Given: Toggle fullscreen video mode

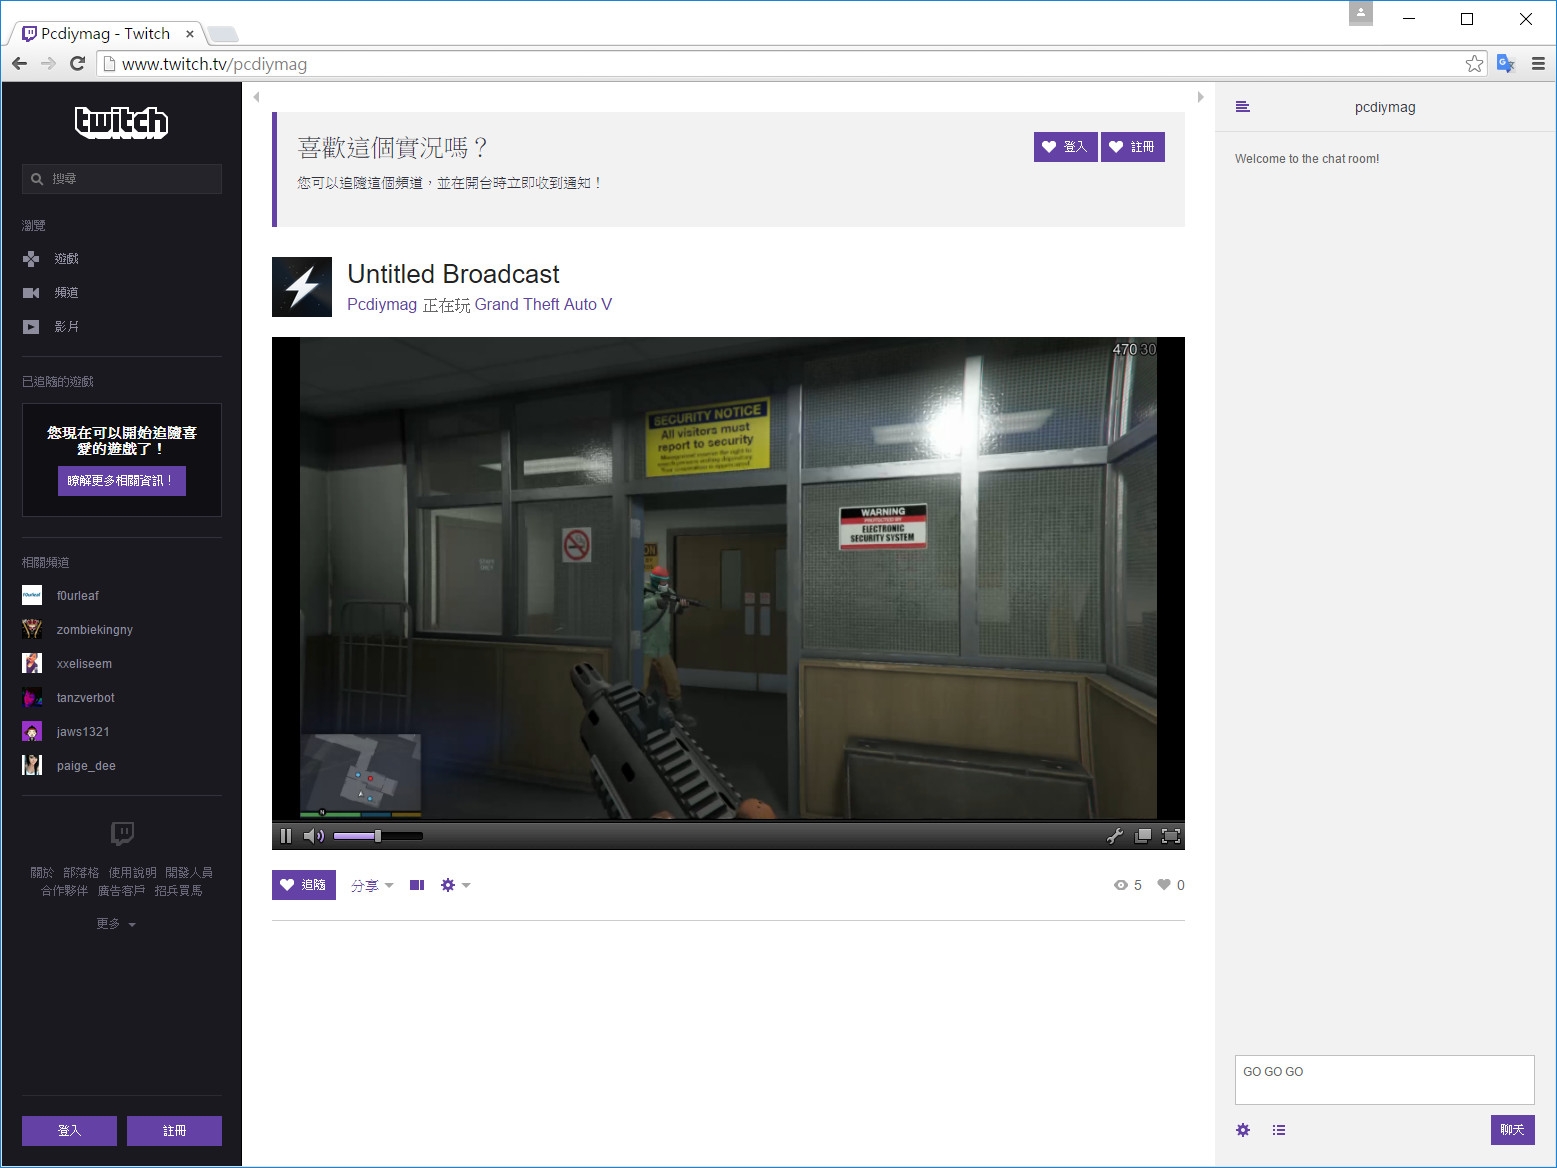Looking at the screenshot, I should pyautogui.click(x=1171, y=836).
